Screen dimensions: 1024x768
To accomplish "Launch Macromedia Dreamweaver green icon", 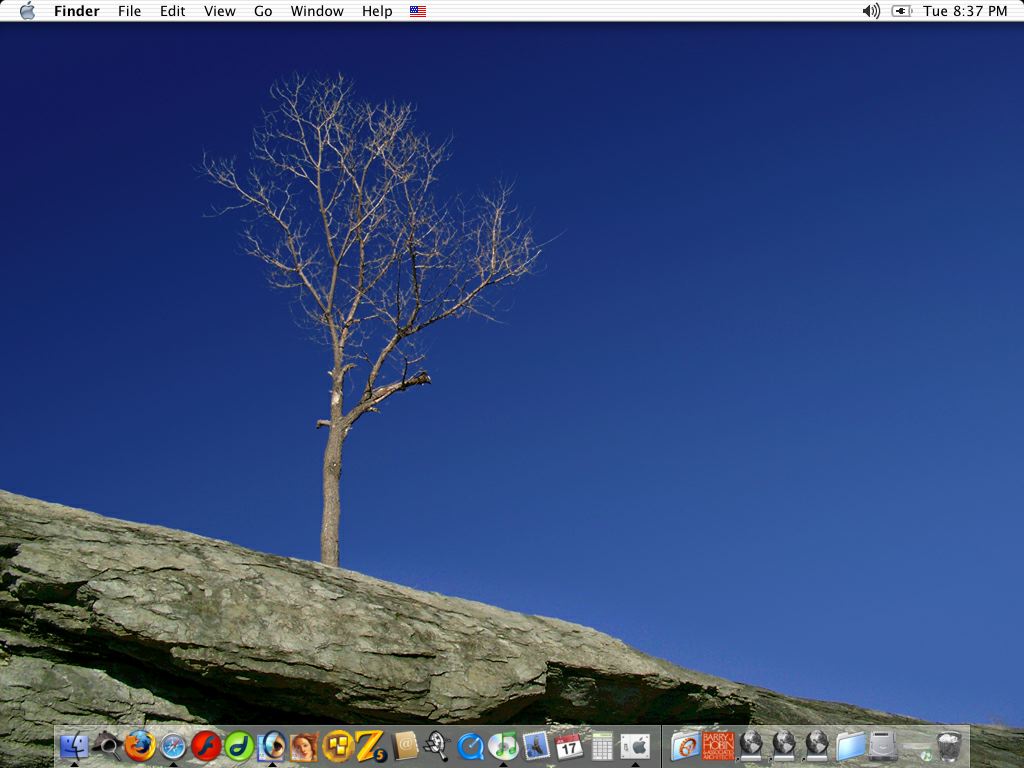I will click(x=239, y=746).
